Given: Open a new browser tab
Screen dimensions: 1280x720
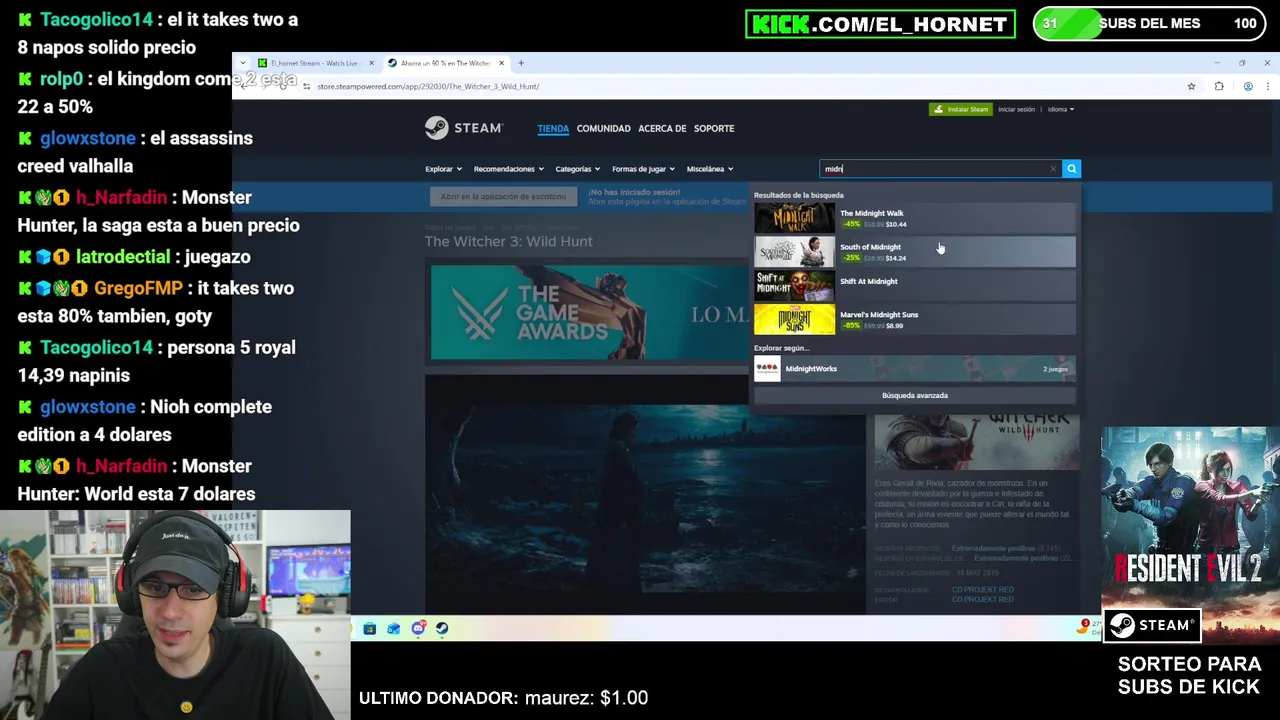Looking at the screenshot, I should 520,63.
